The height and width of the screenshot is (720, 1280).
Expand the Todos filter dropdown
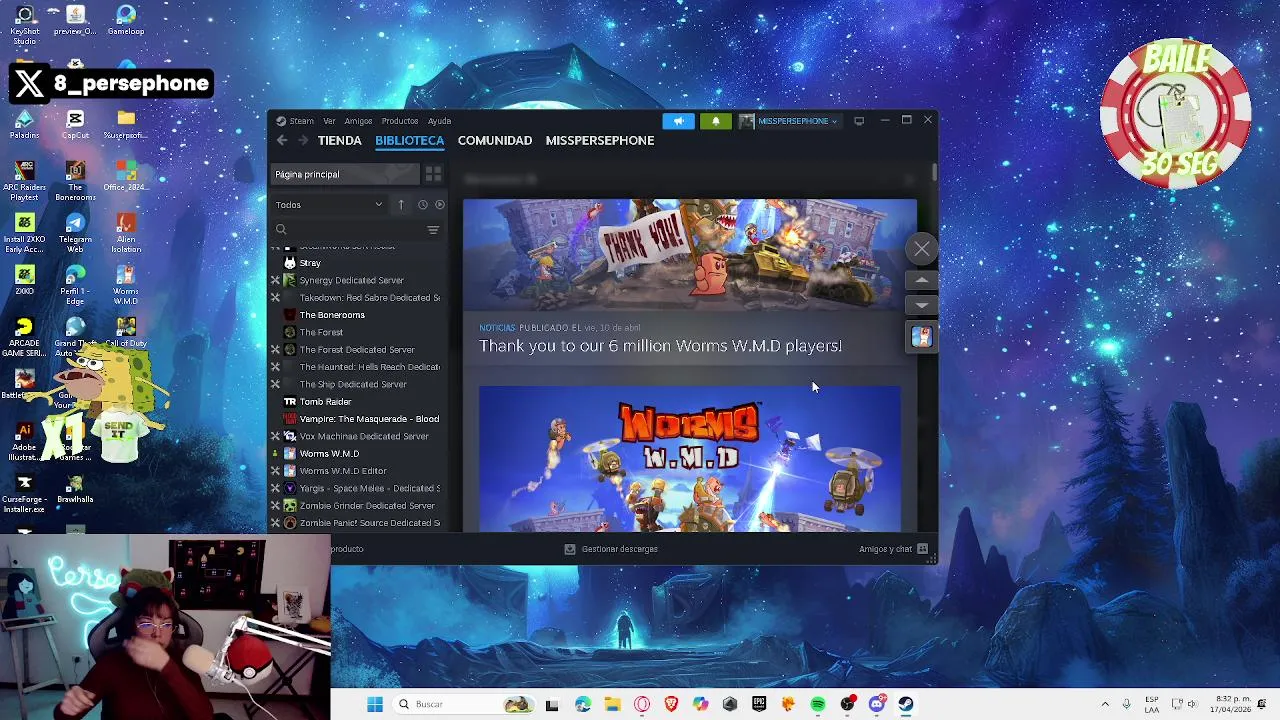click(329, 205)
